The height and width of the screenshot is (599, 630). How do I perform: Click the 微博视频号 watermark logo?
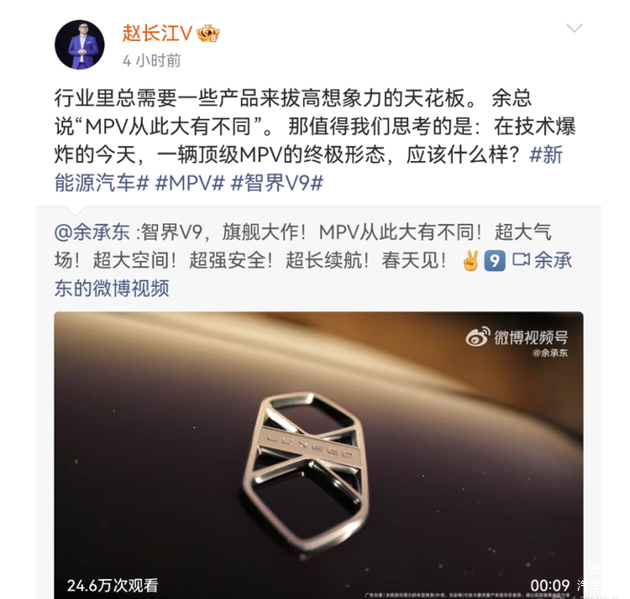tap(517, 337)
